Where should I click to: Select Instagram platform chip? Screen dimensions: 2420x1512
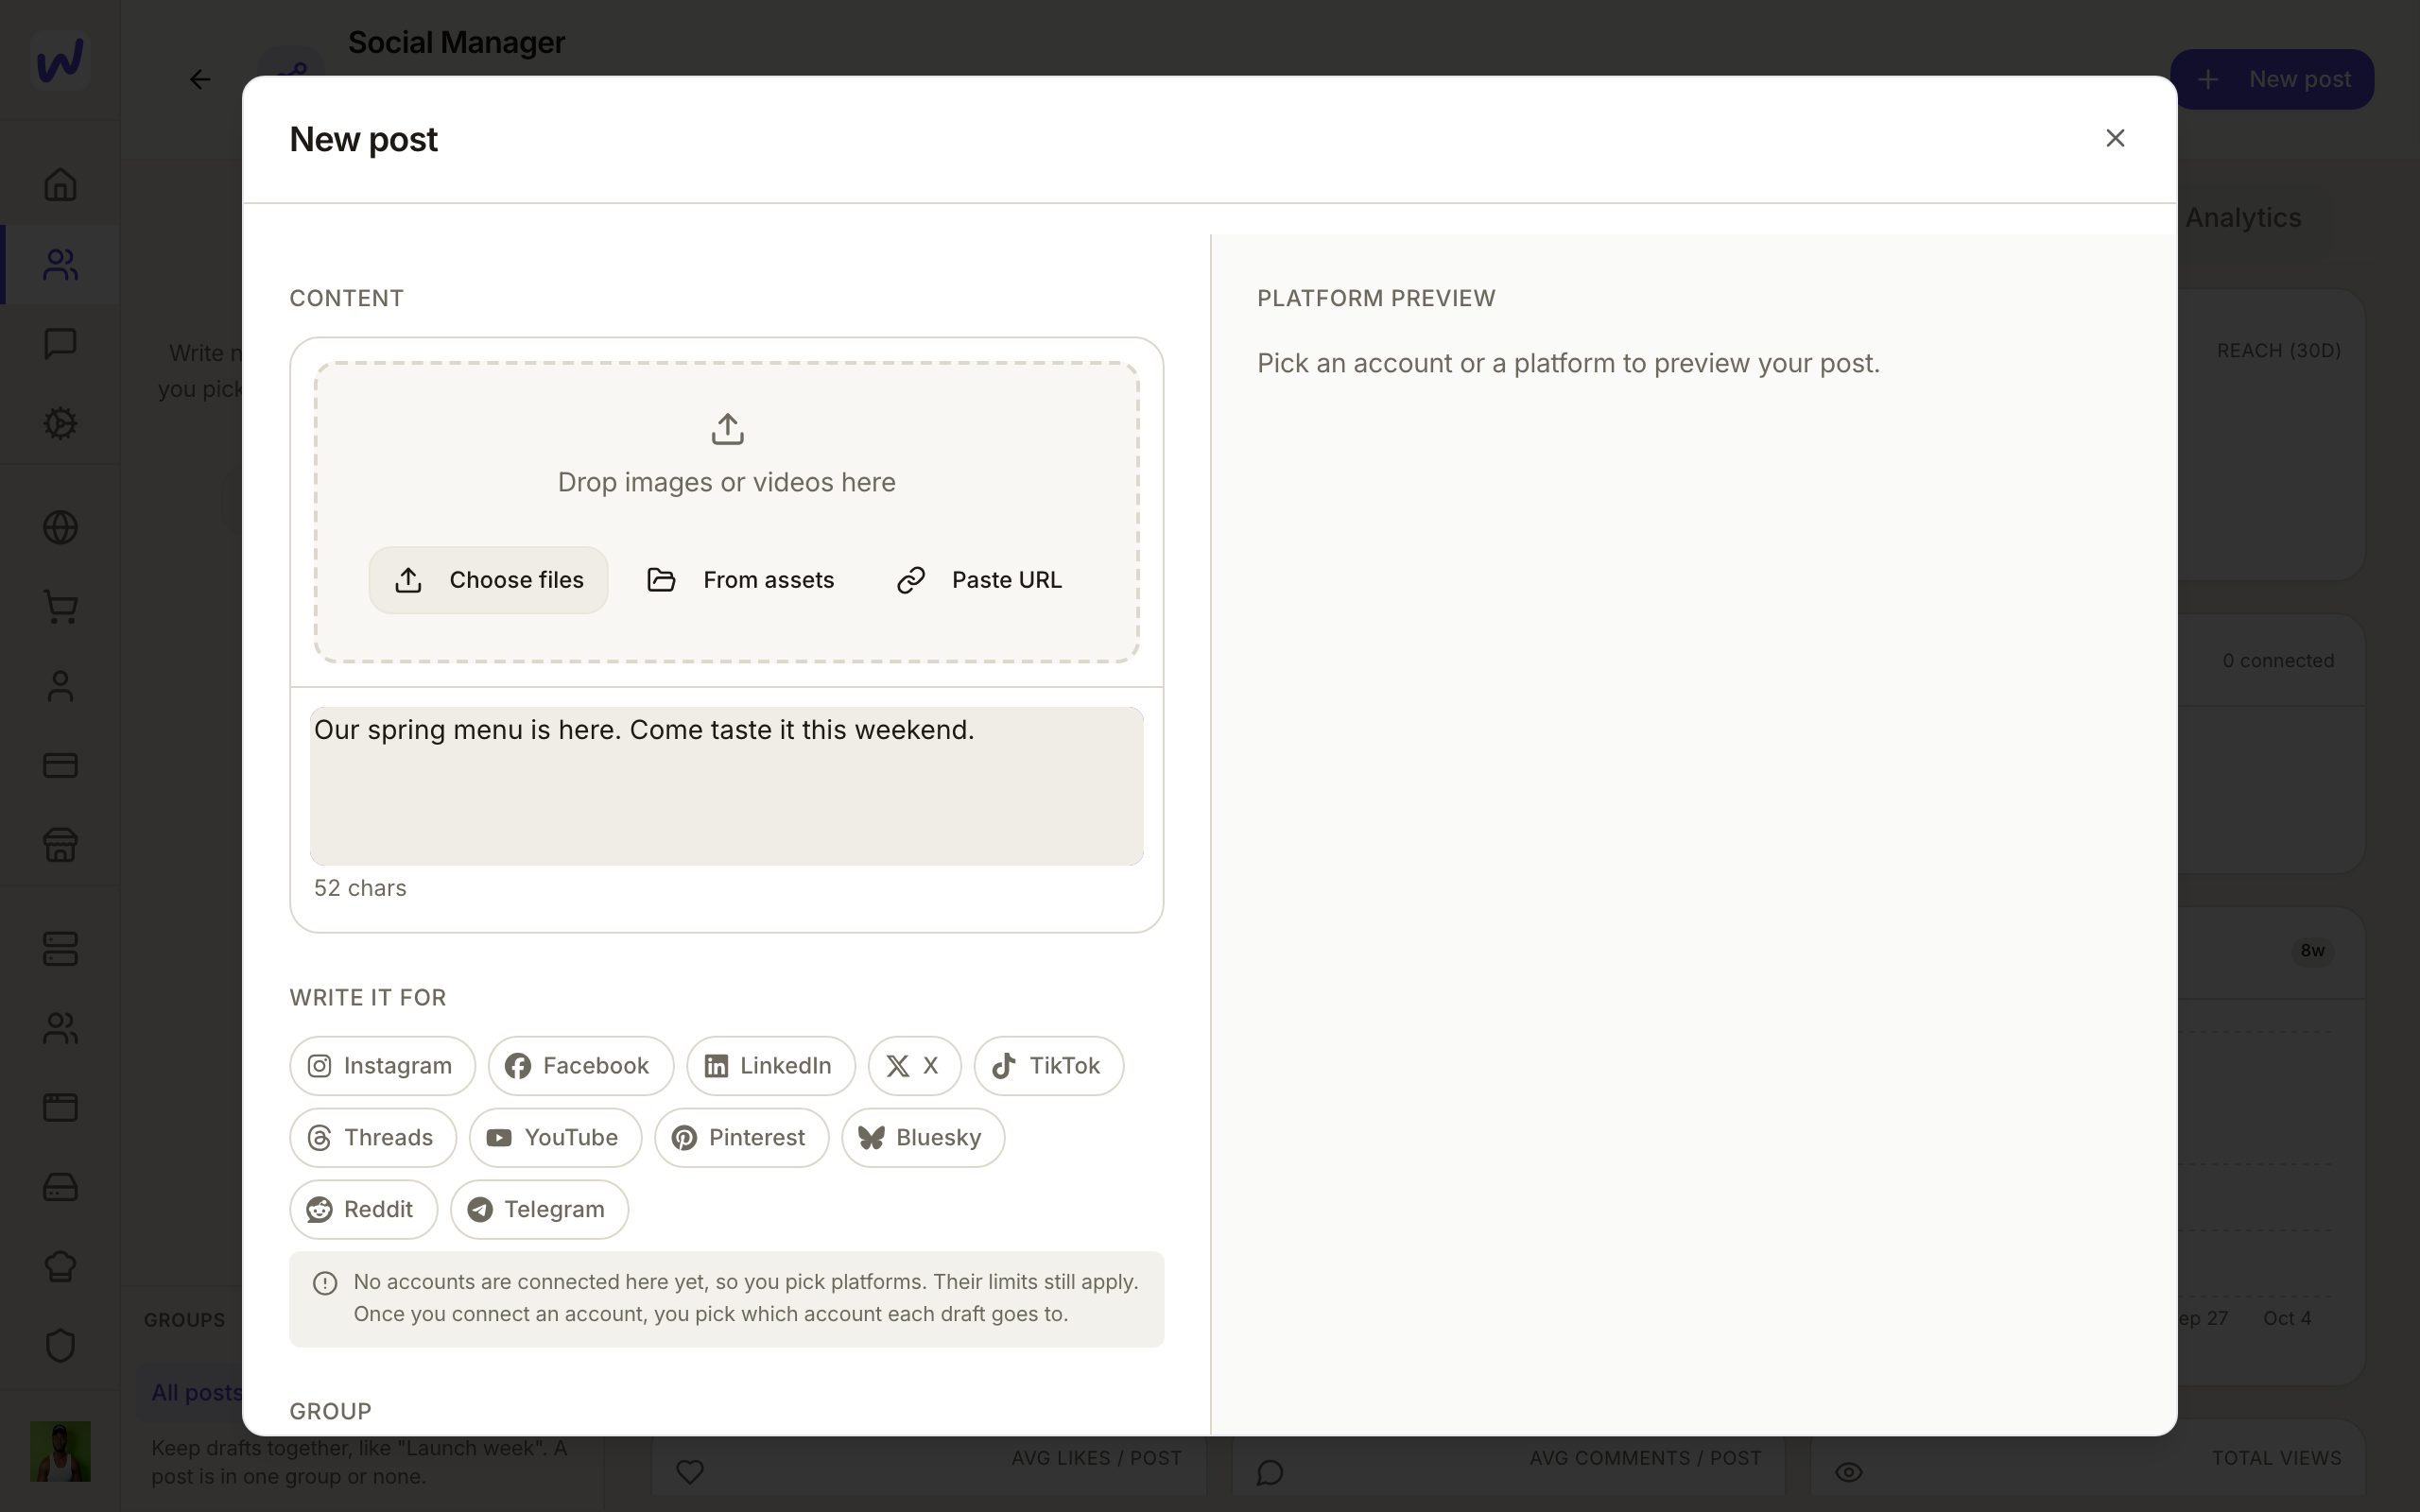tap(382, 1066)
